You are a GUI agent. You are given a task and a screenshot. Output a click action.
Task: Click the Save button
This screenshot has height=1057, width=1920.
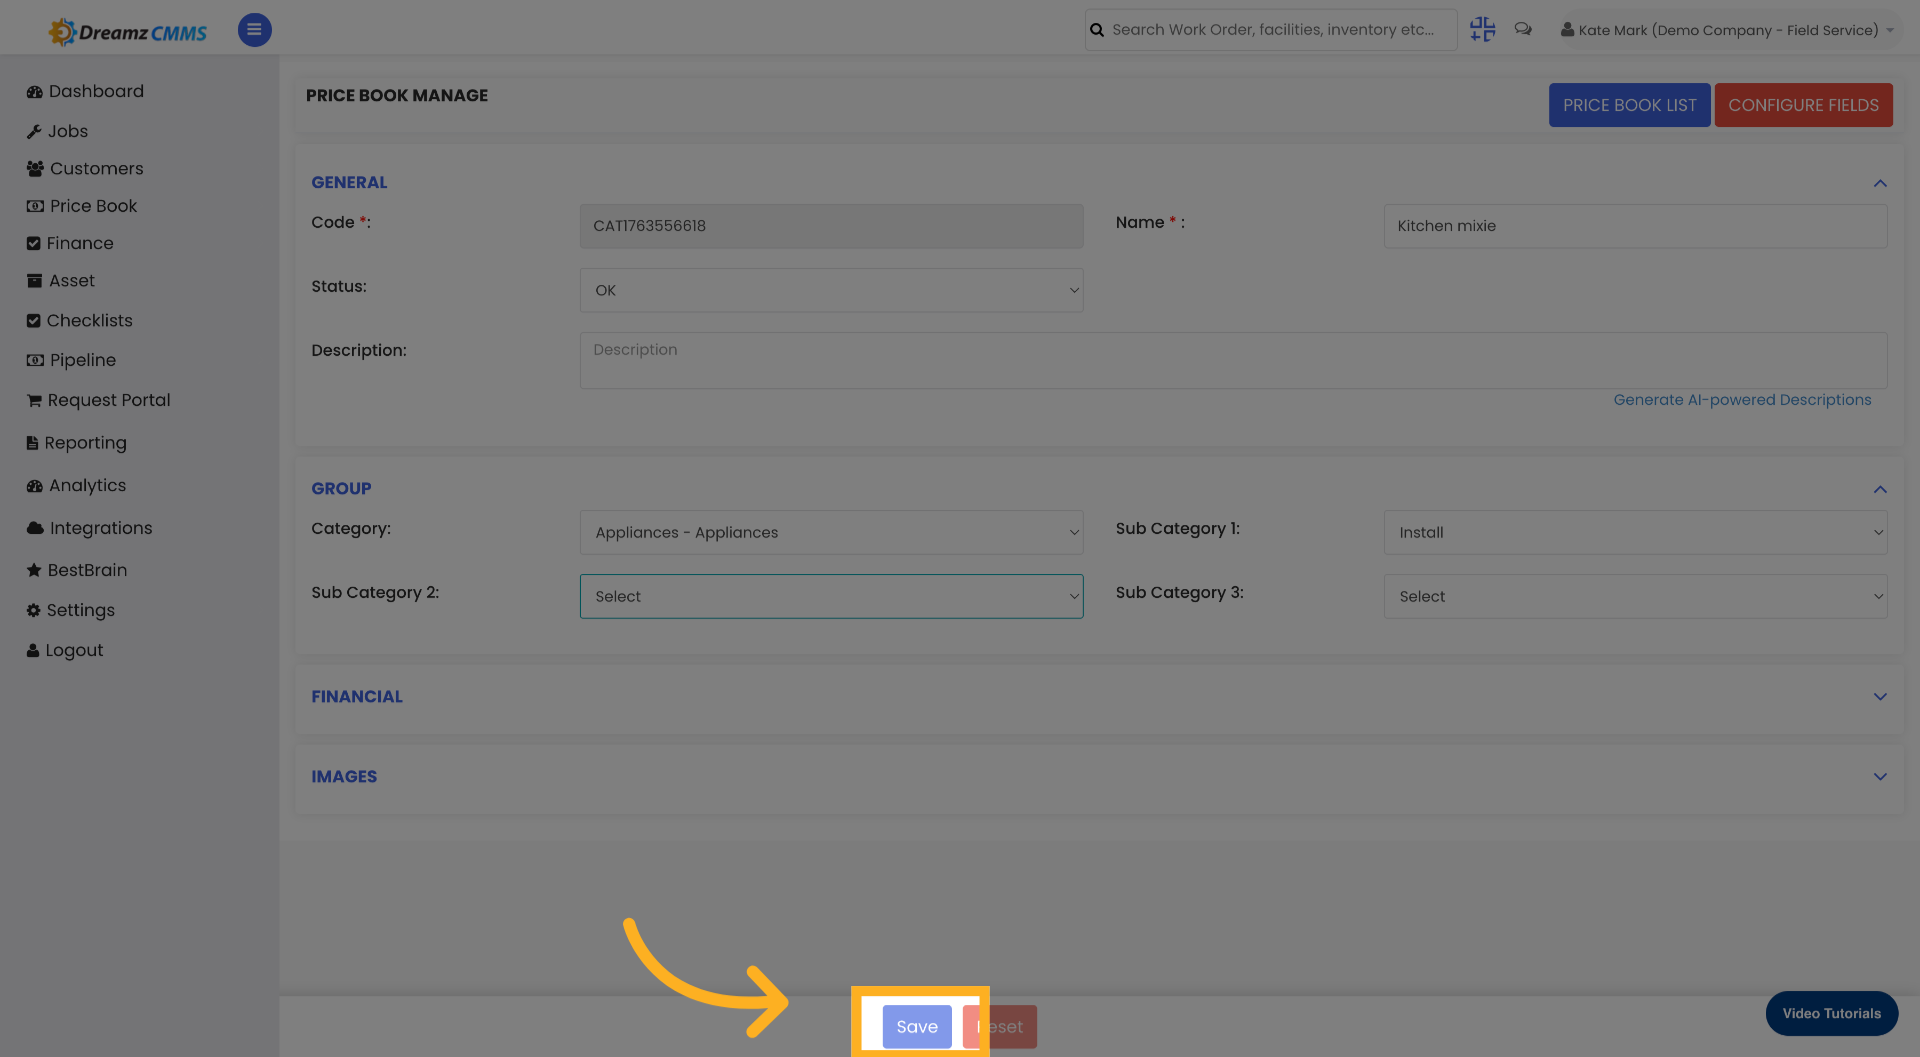[917, 1027]
